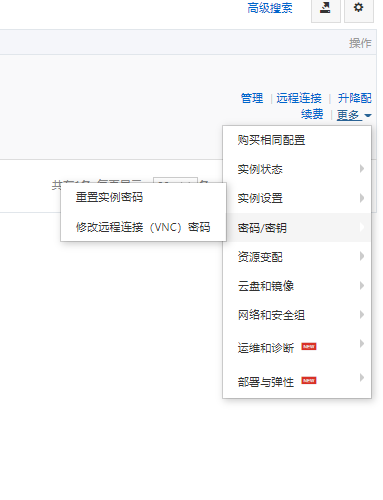Toggle the 更多 dropdown menu
This screenshot has height=500, width=383.
pyautogui.click(x=354, y=115)
